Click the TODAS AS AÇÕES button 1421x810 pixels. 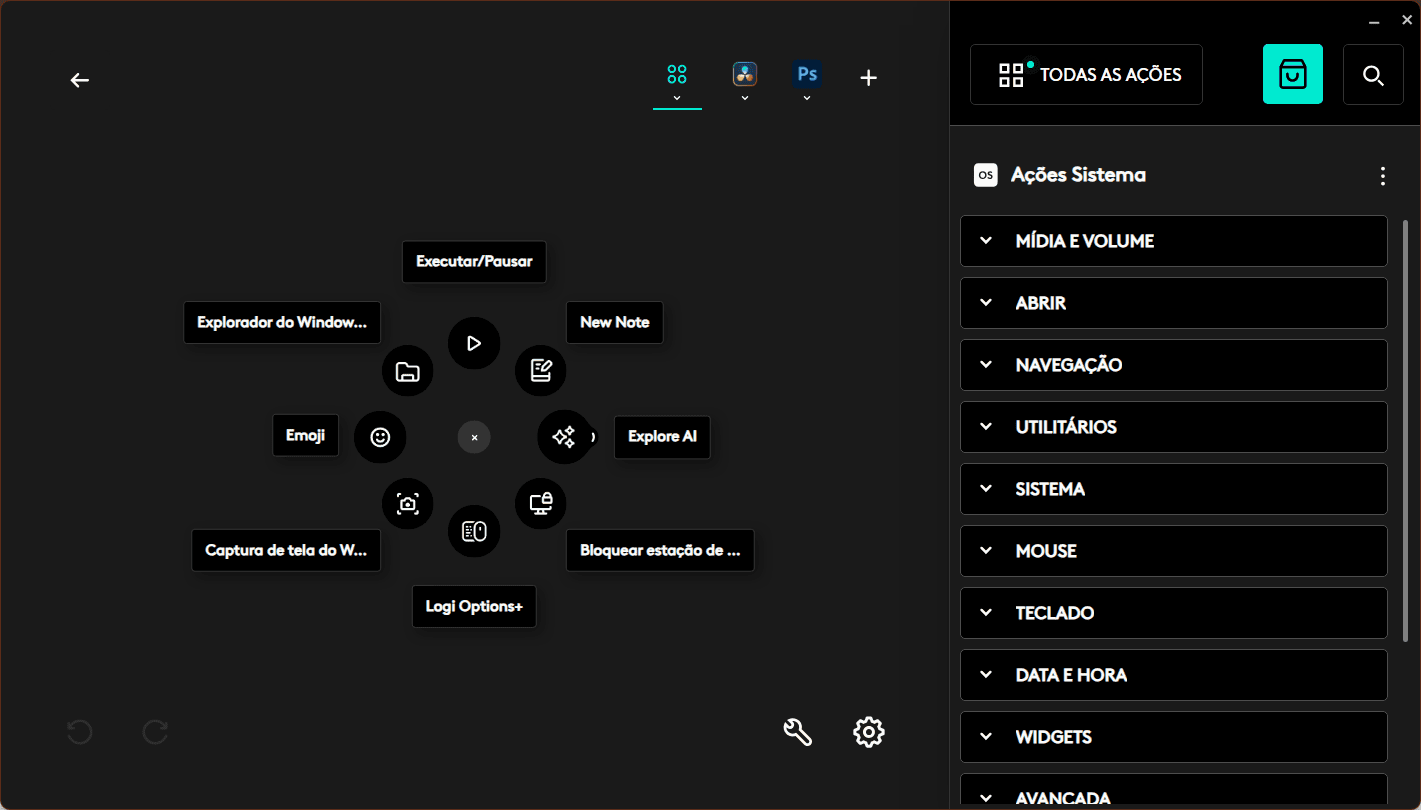(1086, 75)
